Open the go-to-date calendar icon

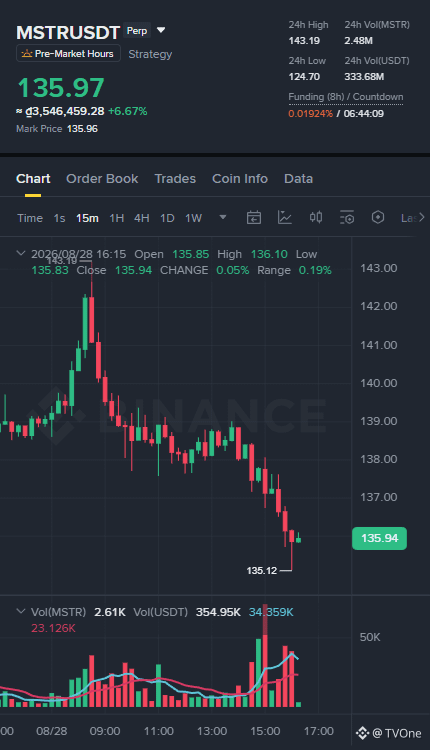tap(254, 218)
